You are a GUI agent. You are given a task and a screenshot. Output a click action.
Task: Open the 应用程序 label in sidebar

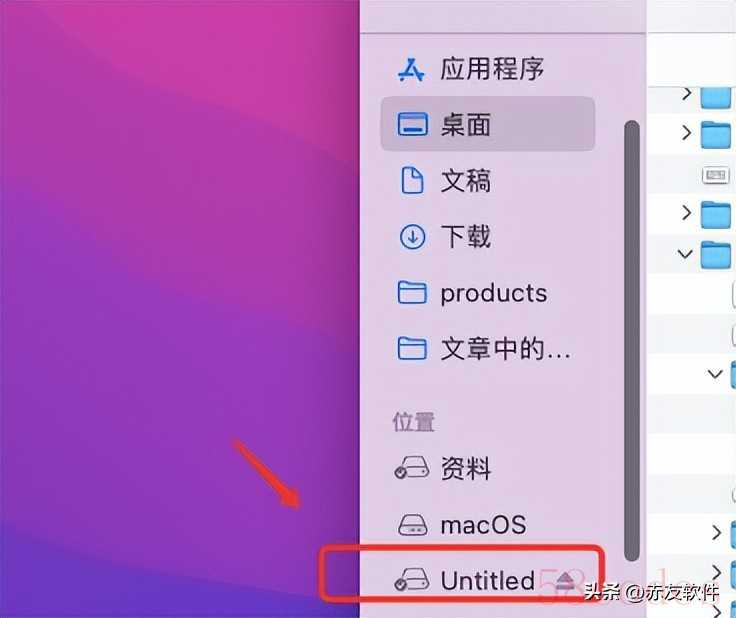pyautogui.click(x=491, y=69)
